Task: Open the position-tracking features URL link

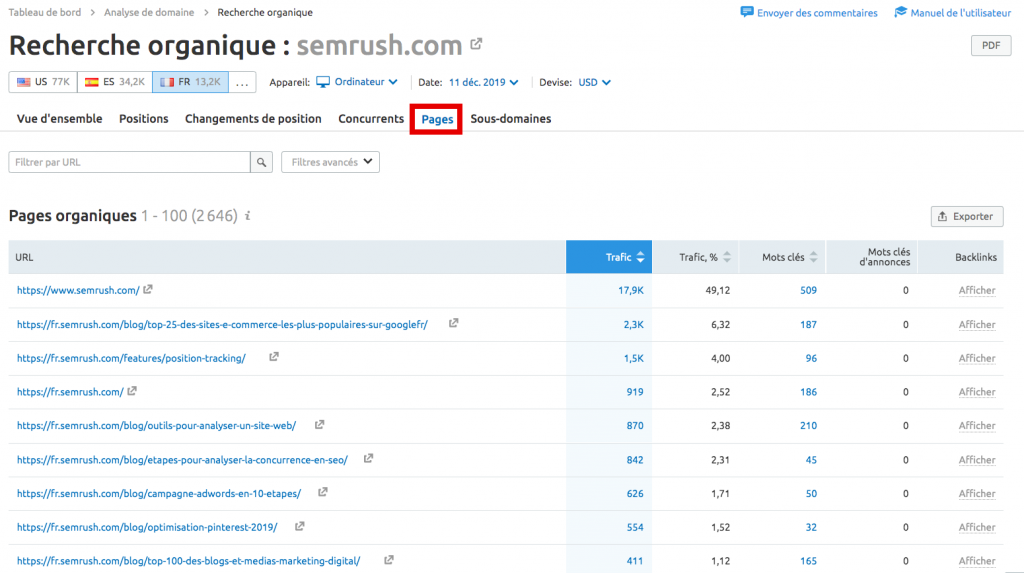Action: click(131, 358)
